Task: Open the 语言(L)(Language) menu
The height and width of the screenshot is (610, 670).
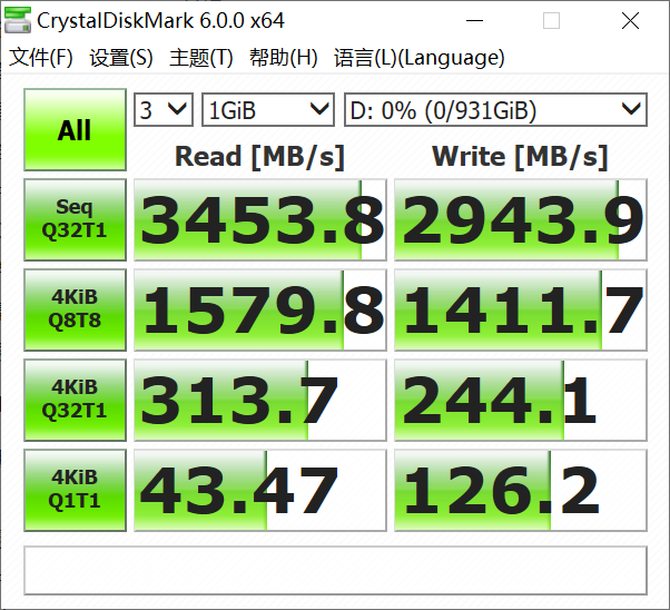Action: coord(418,58)
